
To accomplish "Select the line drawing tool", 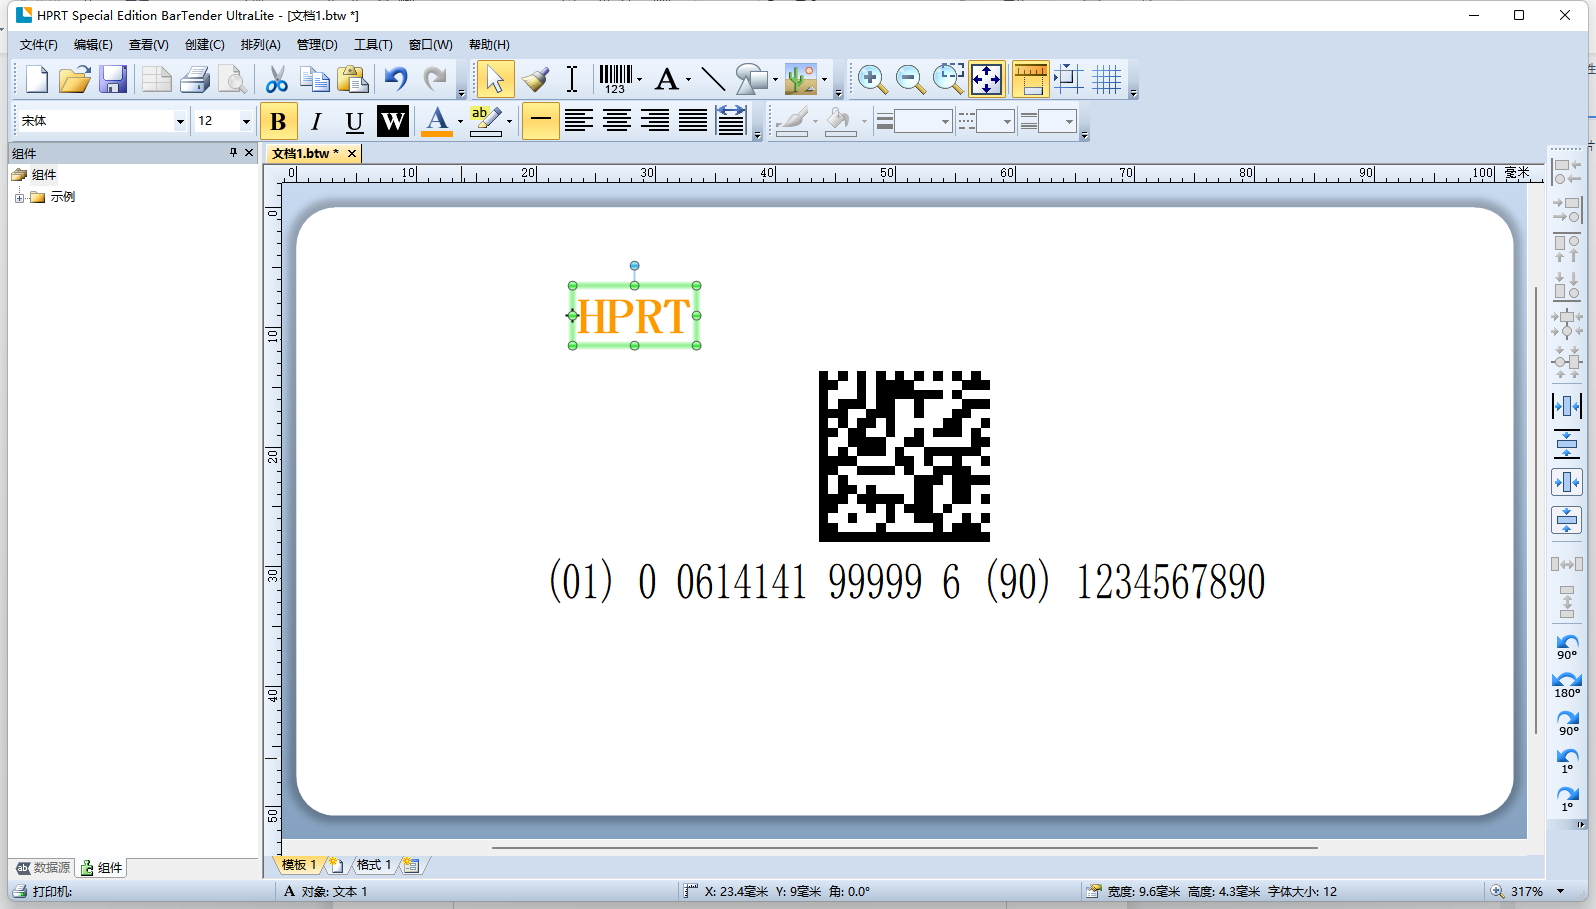I will click(713, 79).
